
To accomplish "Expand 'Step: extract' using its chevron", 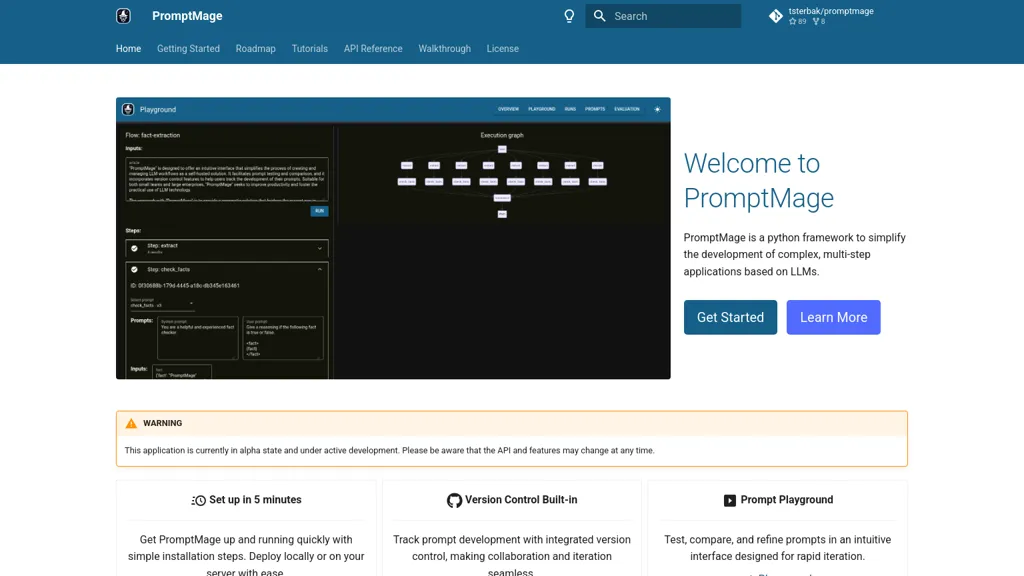I will 320,248.
